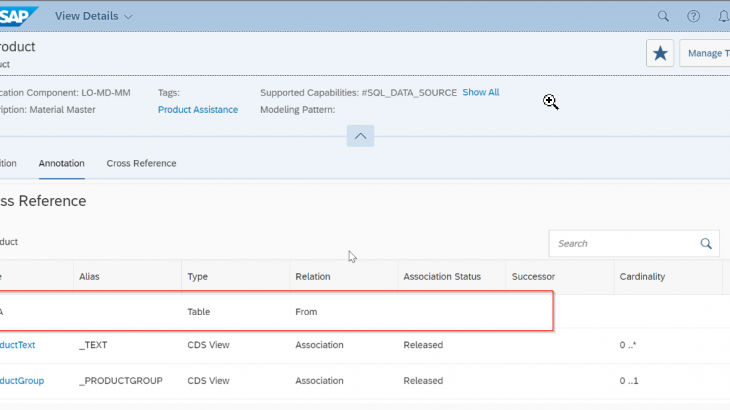Click the magnifier icon in Search field
This screenshot has width=730, height=410.
point(706,243)
